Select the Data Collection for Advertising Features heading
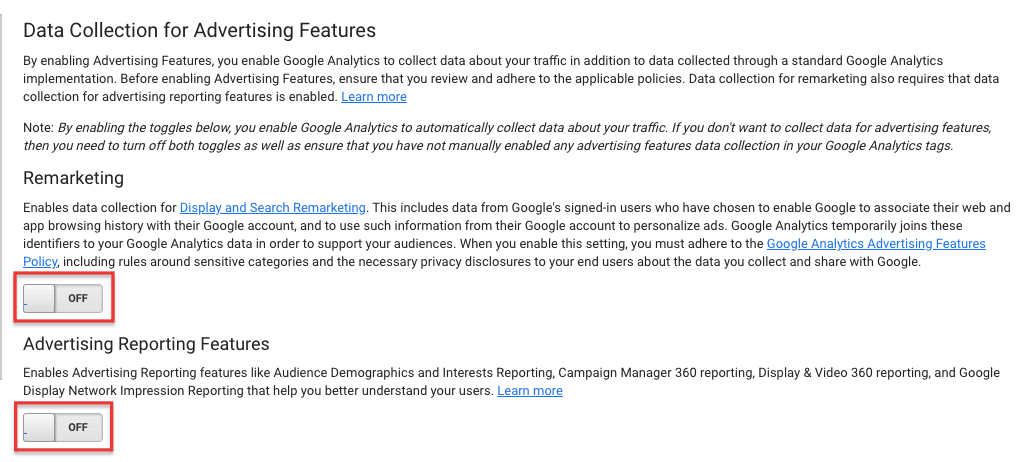 pos(199,30)
